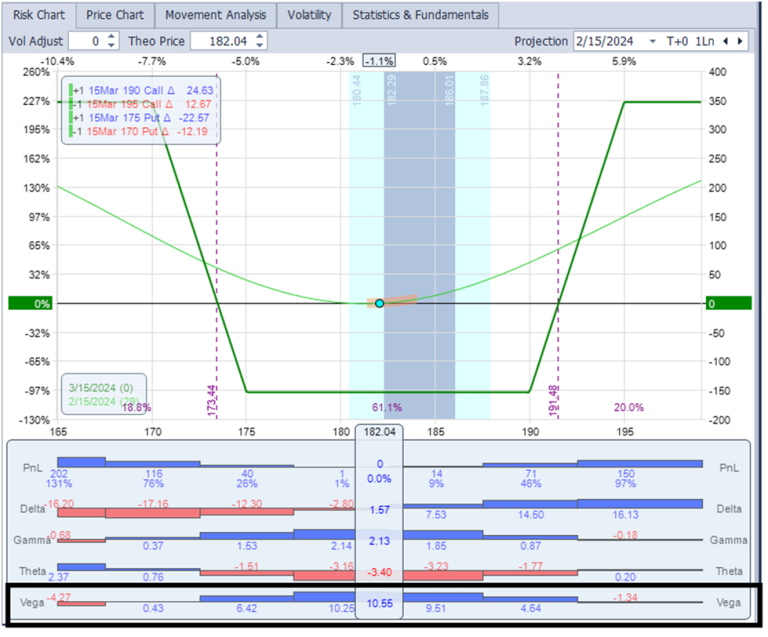Viewport: 768px width, 637px height.
Task: Click the boxed -1.1% percent label
Action: (x=378, y=61)
